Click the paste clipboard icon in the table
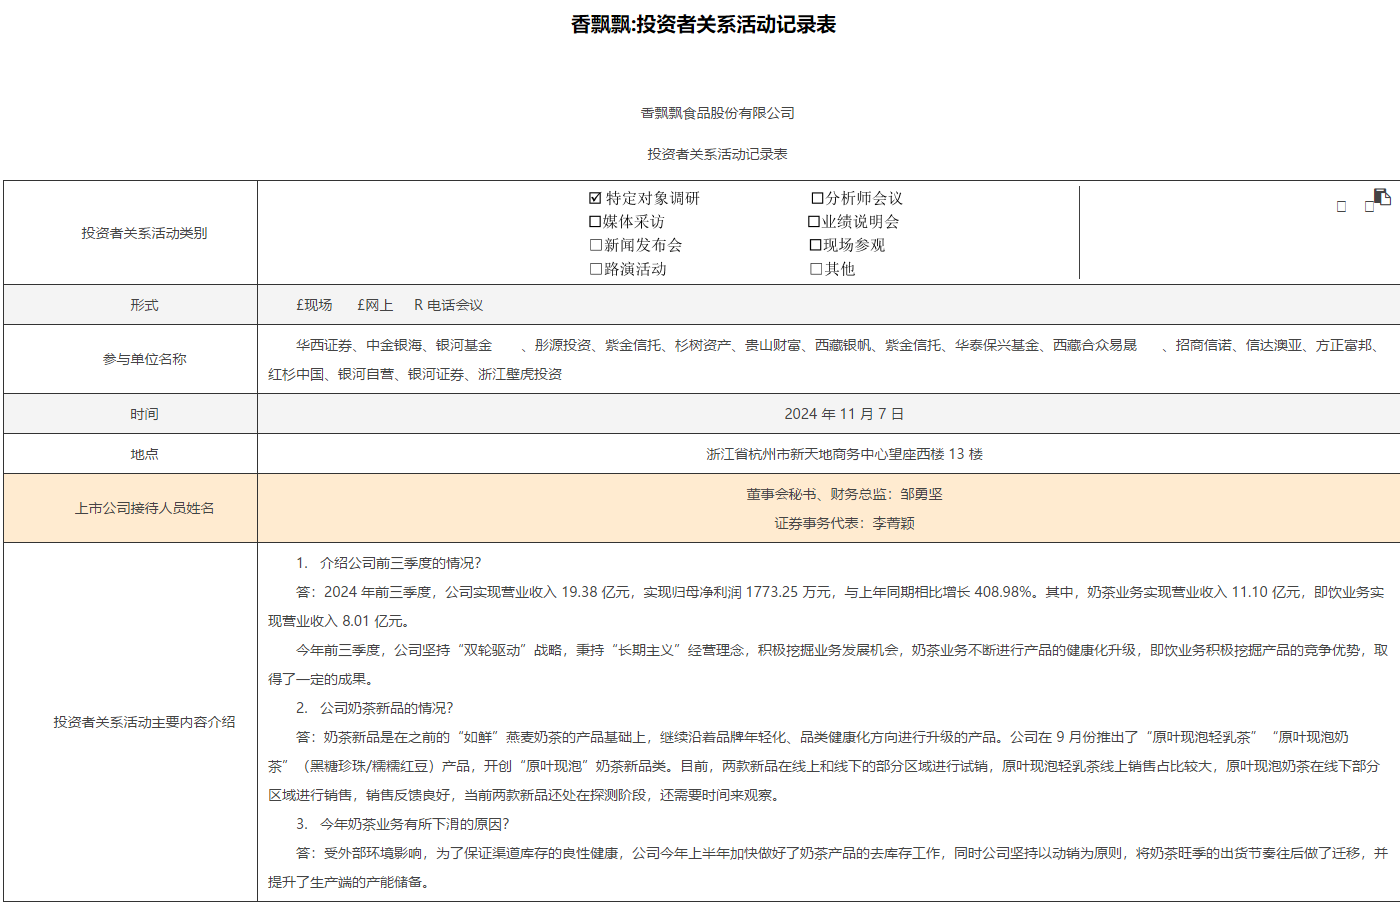Viewport: 1400px width, 902px height. (1382, 197)
